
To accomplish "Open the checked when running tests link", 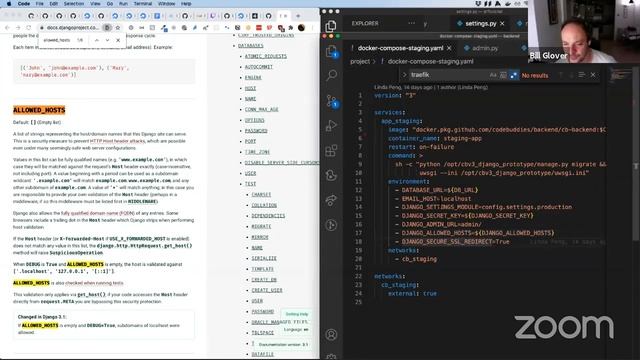I will click(x=94, y=283).
